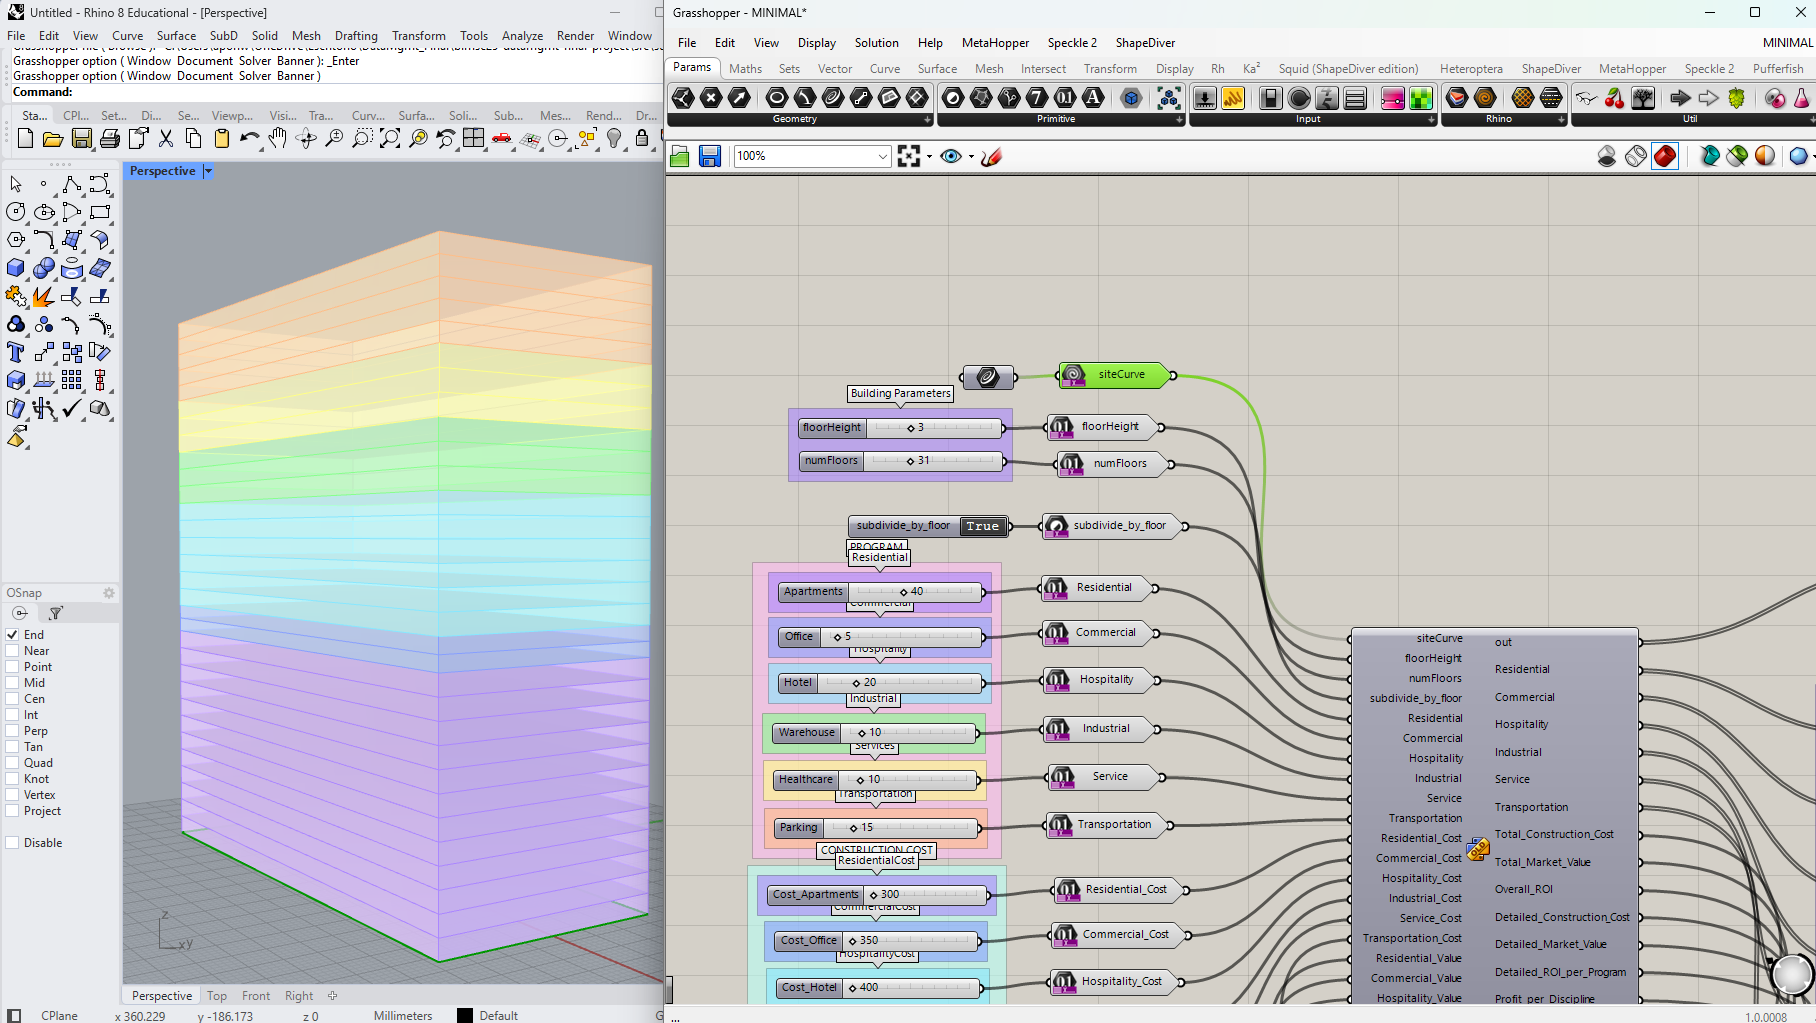Screen dimensions: 1816x1023
Task: Select the Pan hand tool in Rhino
Action: click(278, 139)
